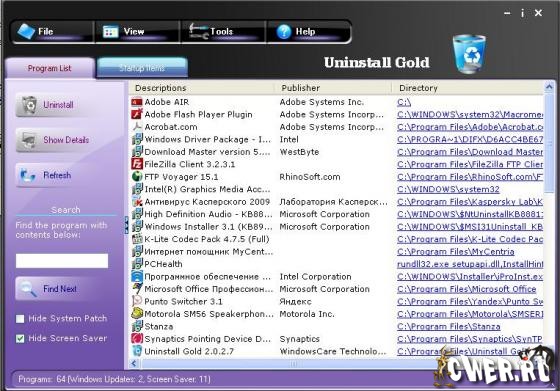Image resolution: width=560 pixels, height=391 pixels.
Task: Open the Kaspersky Lab directory link
Action: point(470,202)
